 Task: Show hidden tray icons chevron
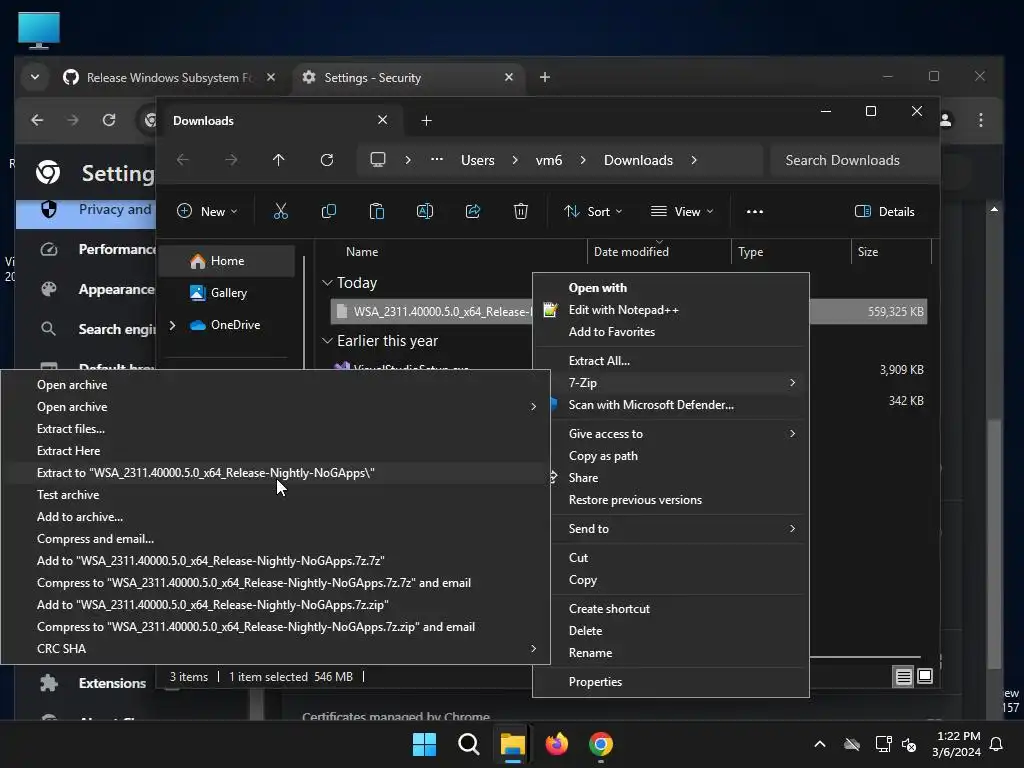(x=820, y=744)
